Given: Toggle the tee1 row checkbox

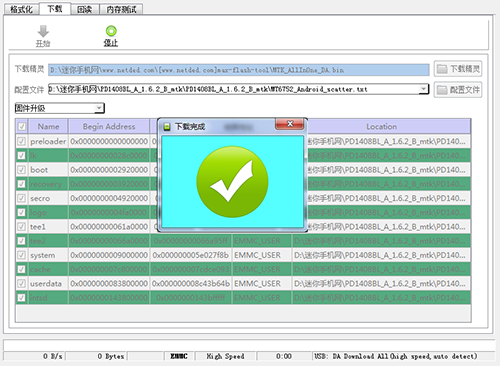Looking at the screenshot, I should (x=22, y=227).
